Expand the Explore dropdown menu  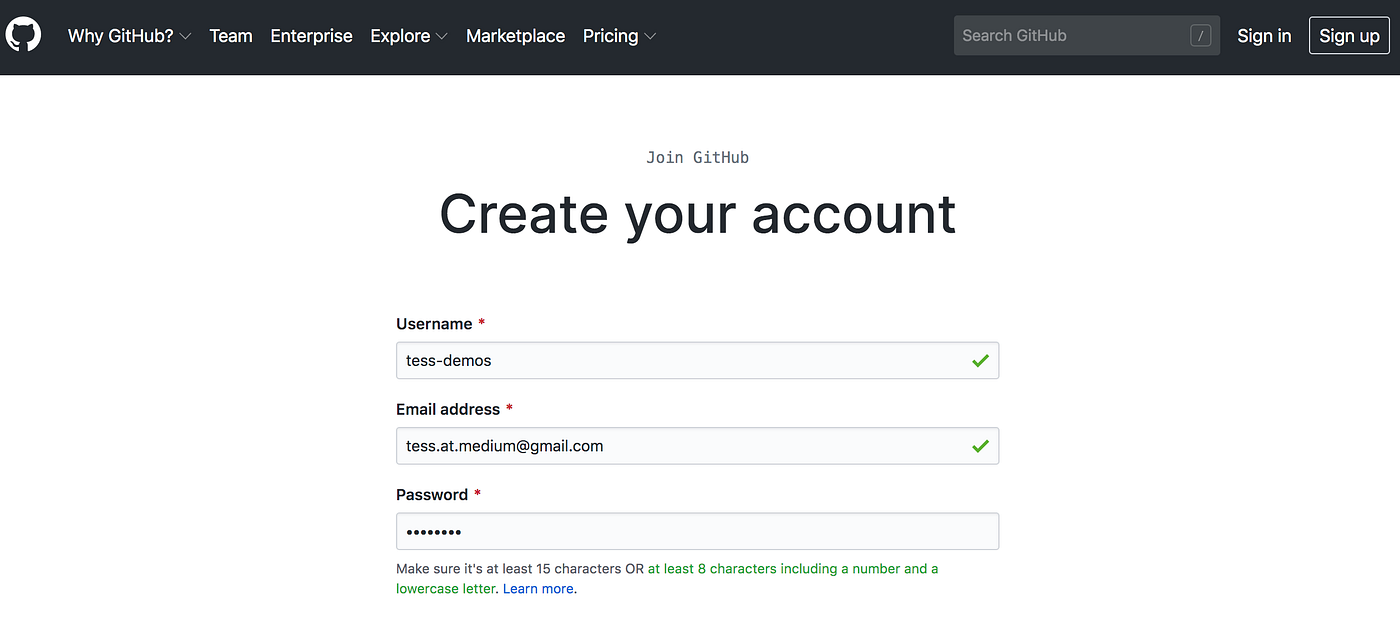point(409,36)
